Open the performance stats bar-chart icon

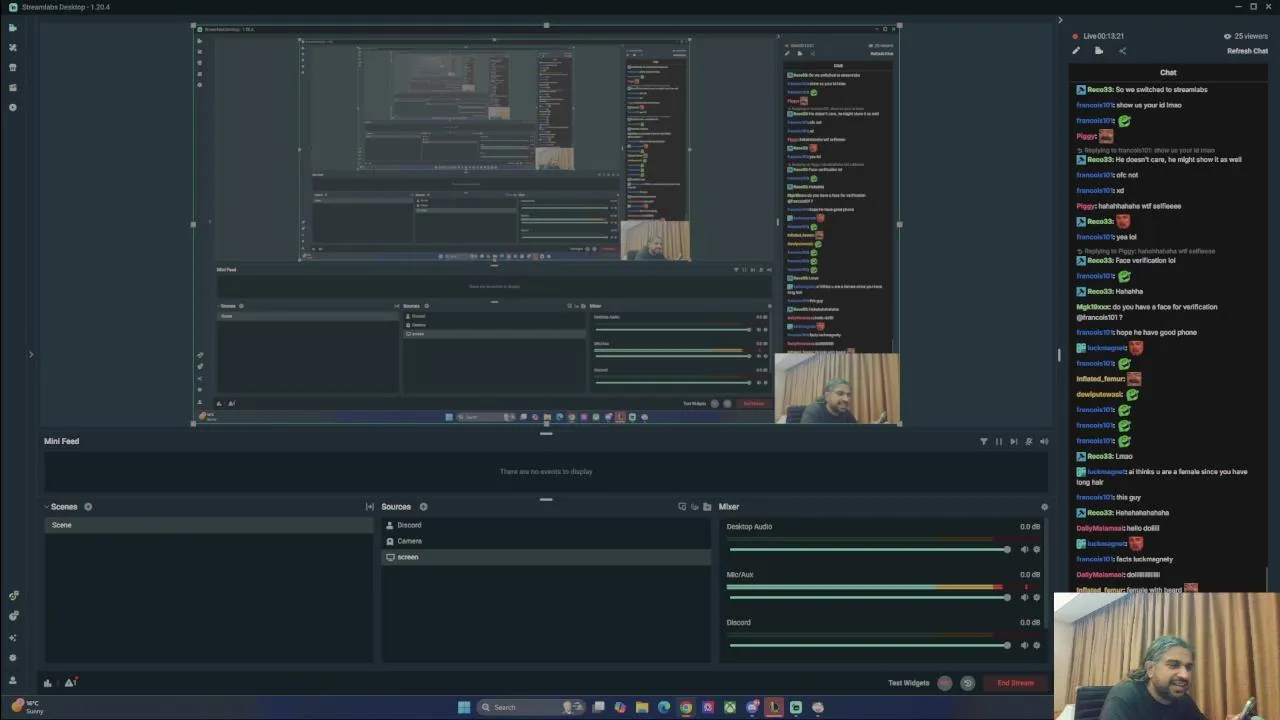point(47,683)
